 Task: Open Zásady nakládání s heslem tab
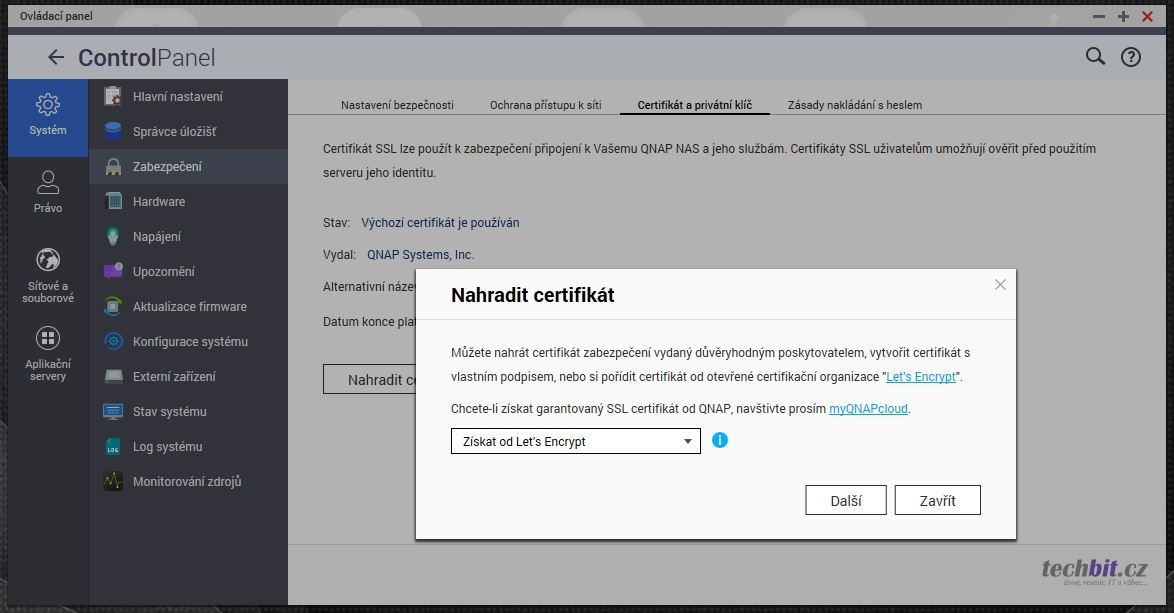[854, 105]
